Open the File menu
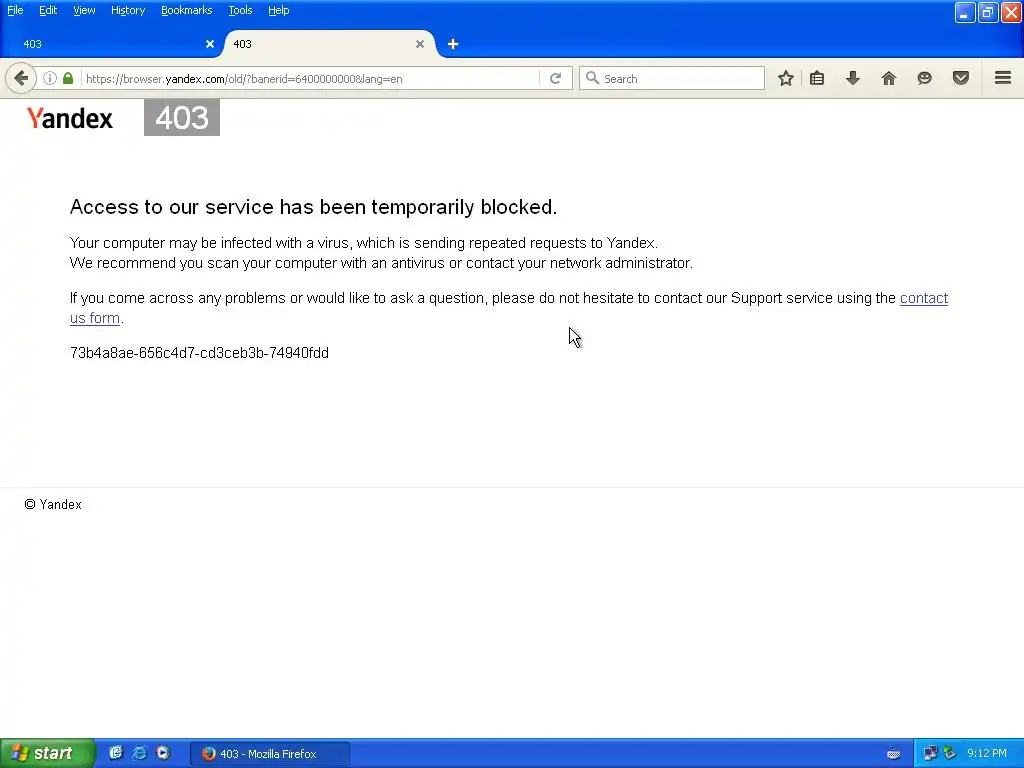The image size is (1024, 768). pyautogui.click(x=15, y=10)
